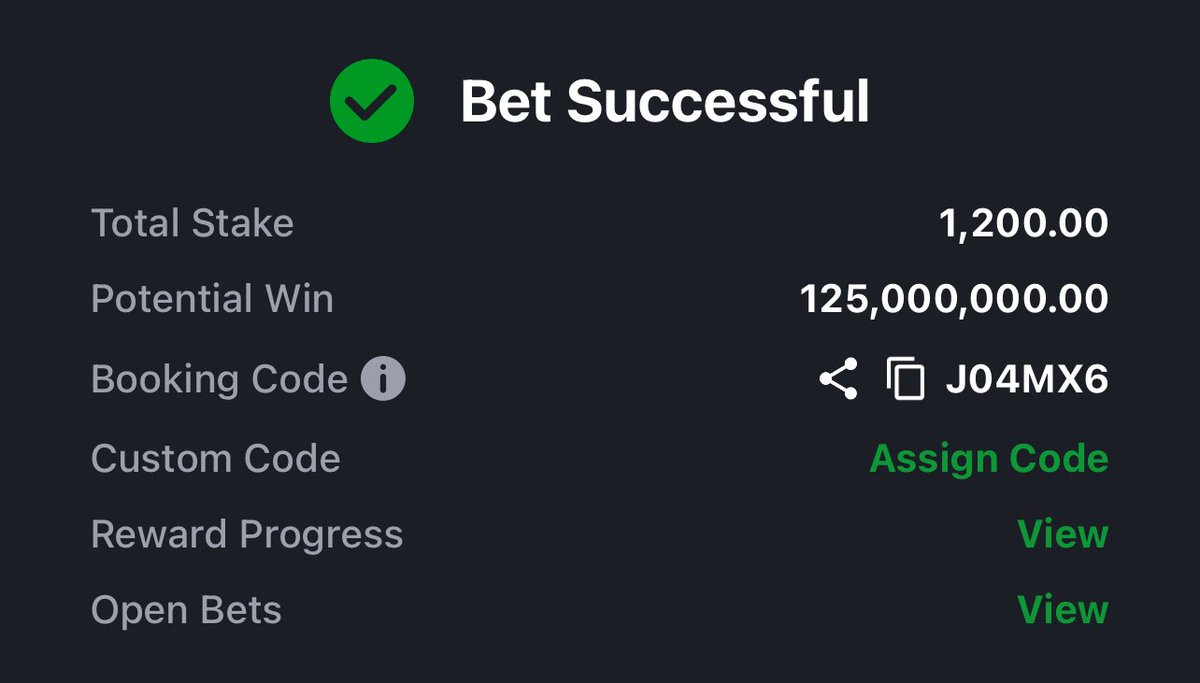Click the Custom Code label
Viewport: 1200px width, 683px height.
click(216, 459)
